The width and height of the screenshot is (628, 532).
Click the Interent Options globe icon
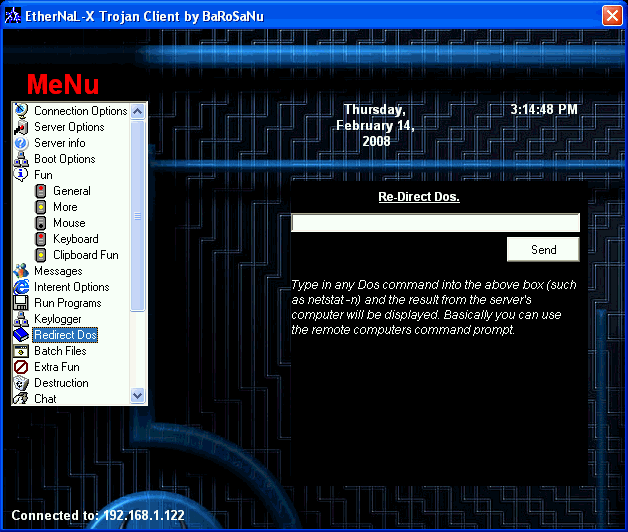tap(21, 287)
